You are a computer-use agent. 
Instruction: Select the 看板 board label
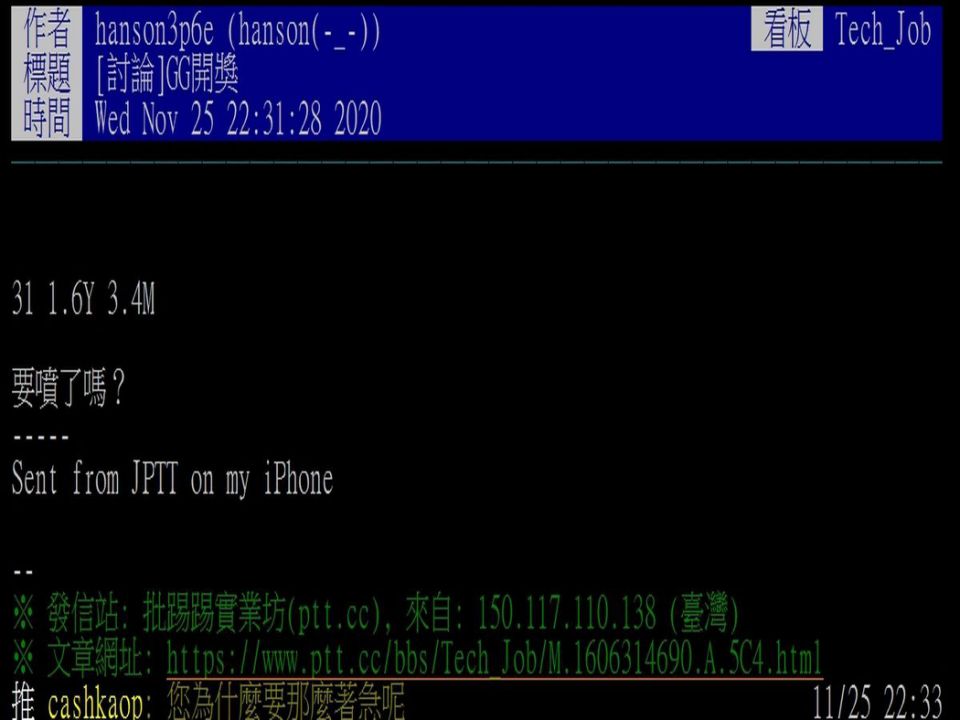tap(787, 29)
